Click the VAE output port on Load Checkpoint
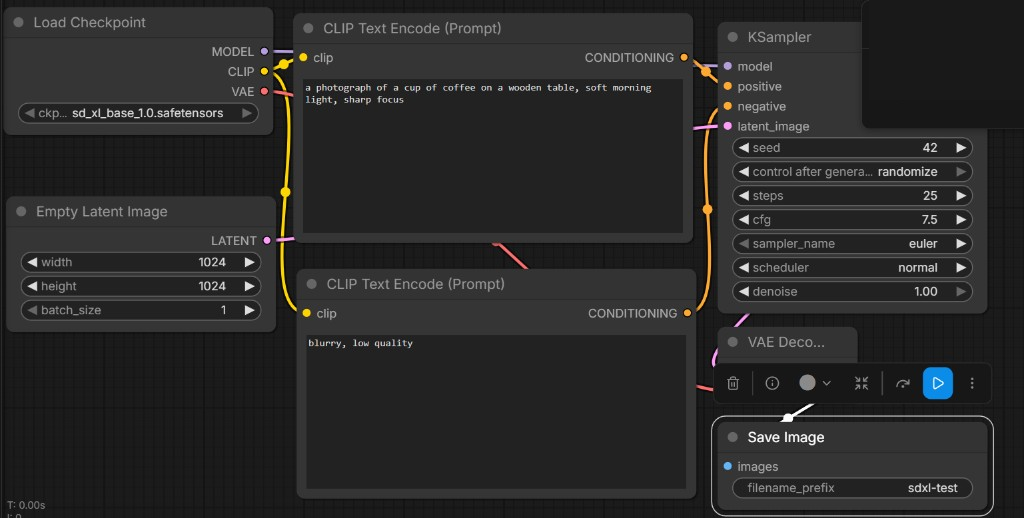This screenshot has width=1024, height=518. click(264, 91)
